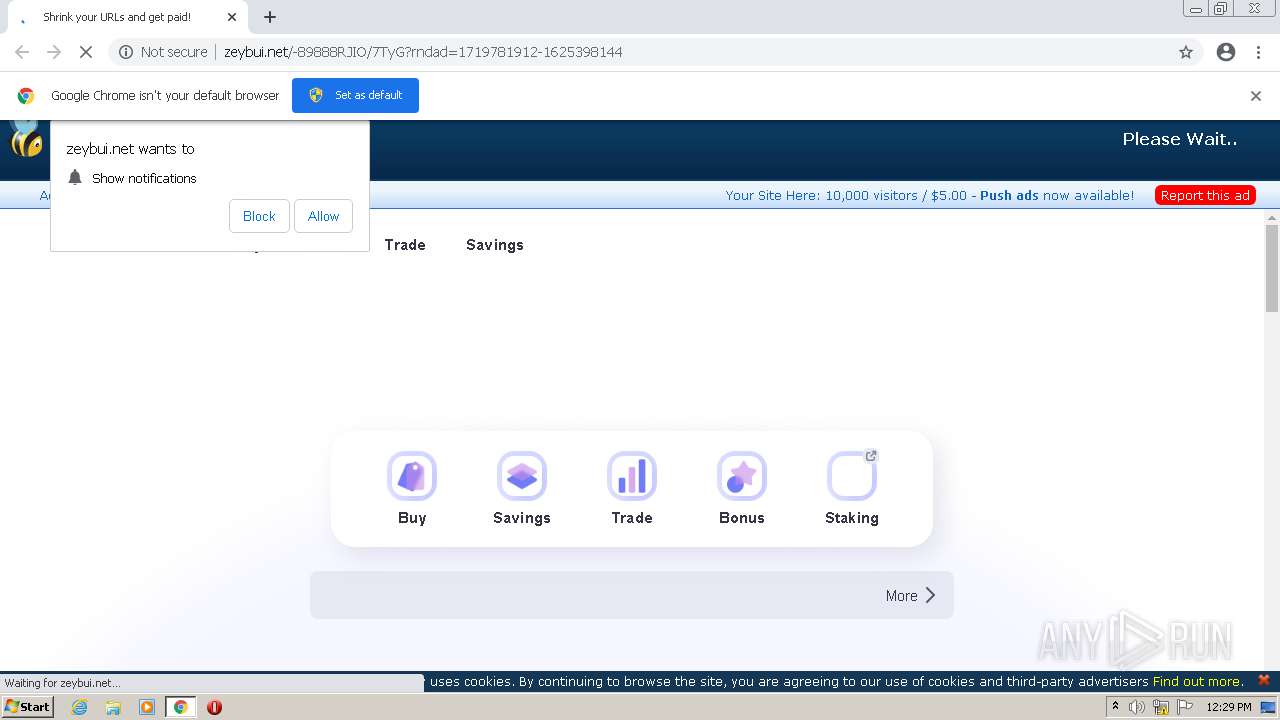Click the bee logo in header
Viewport: 1280px width, 720px height.
coord(26,140)
